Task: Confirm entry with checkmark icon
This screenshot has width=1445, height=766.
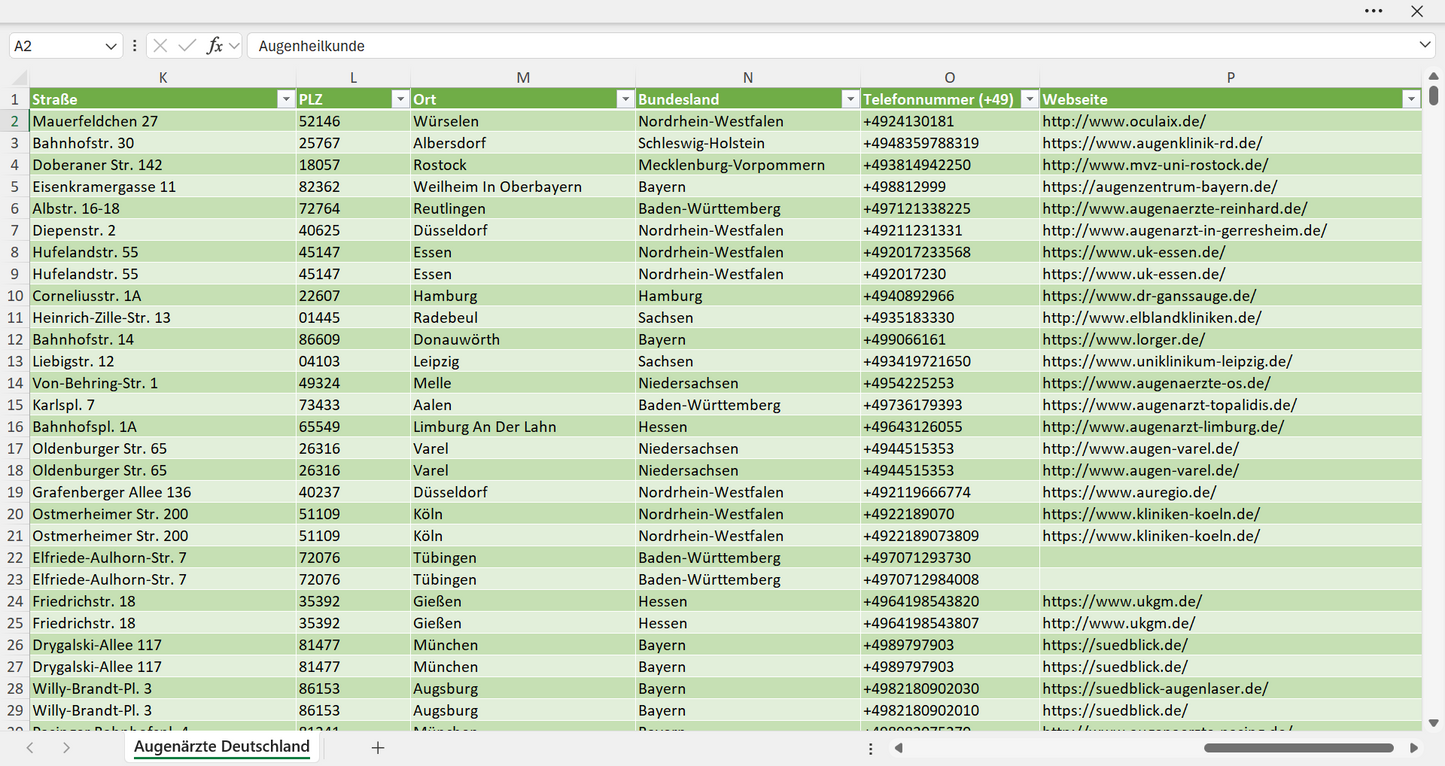Action: [x=187, y=46]
